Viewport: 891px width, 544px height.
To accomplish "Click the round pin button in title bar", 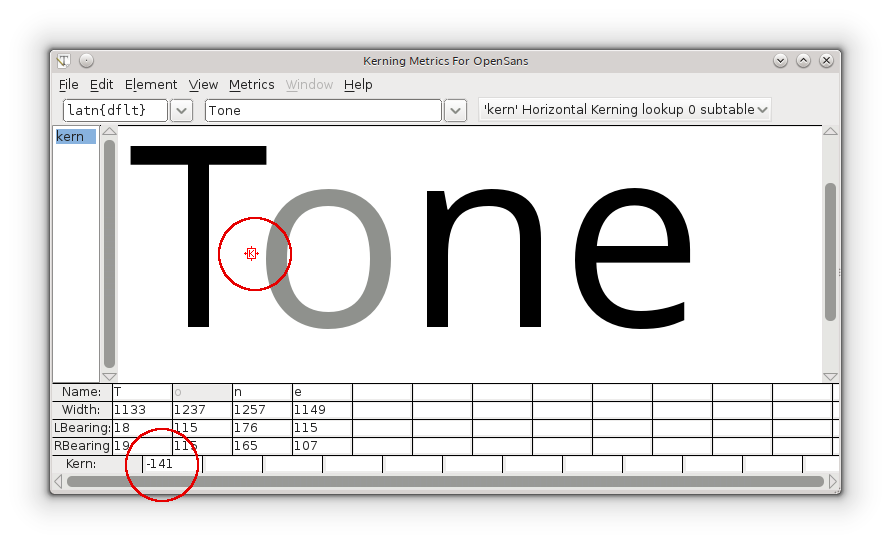I will coord(86,60).
